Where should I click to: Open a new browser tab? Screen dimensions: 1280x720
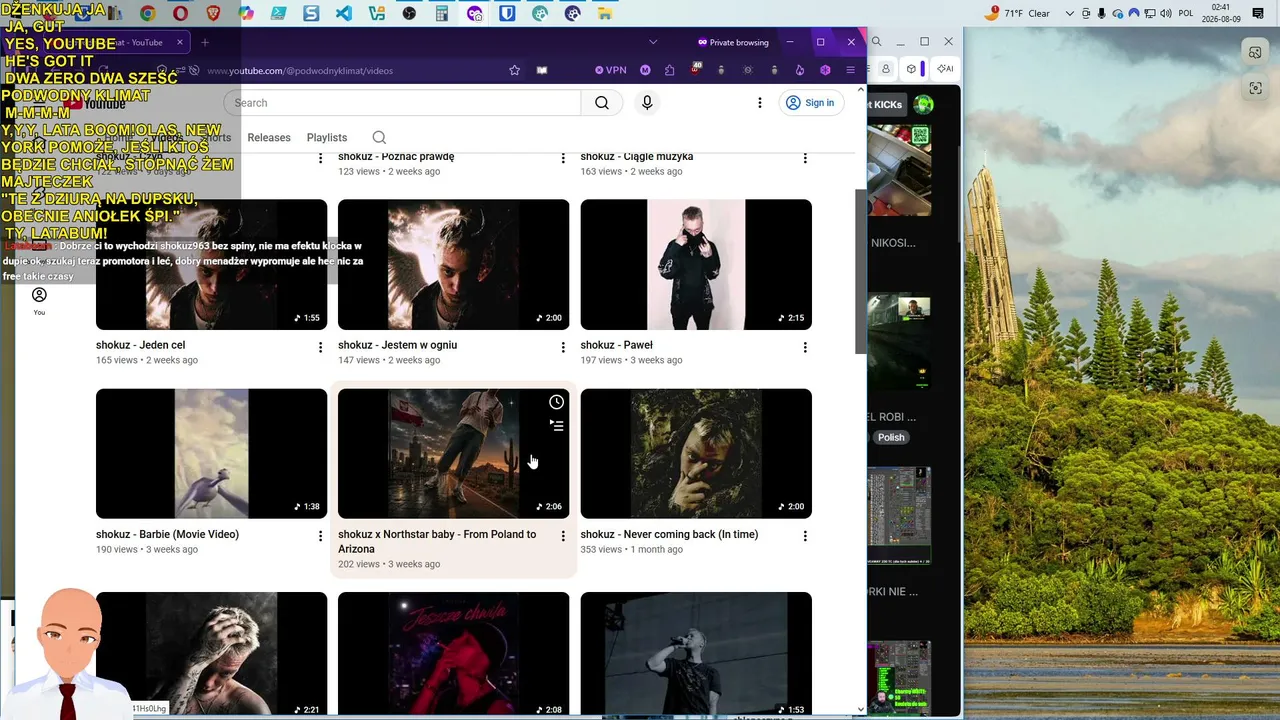(x=205, y=42)
